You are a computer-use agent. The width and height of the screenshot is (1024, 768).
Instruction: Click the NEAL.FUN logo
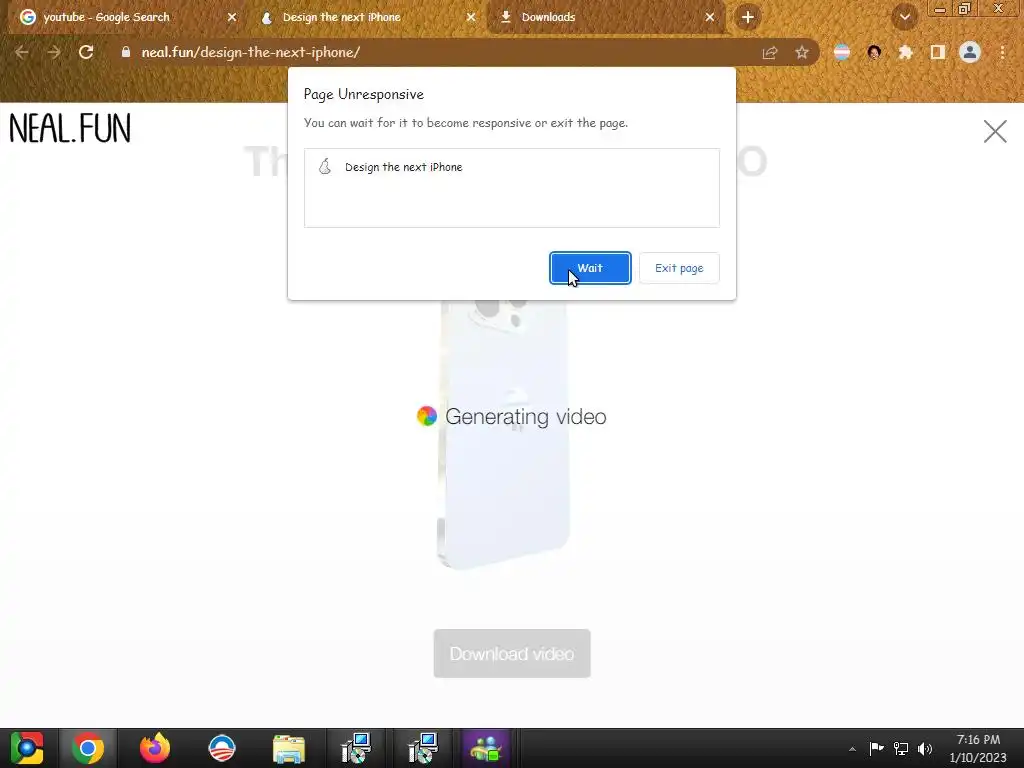(70, 128)
